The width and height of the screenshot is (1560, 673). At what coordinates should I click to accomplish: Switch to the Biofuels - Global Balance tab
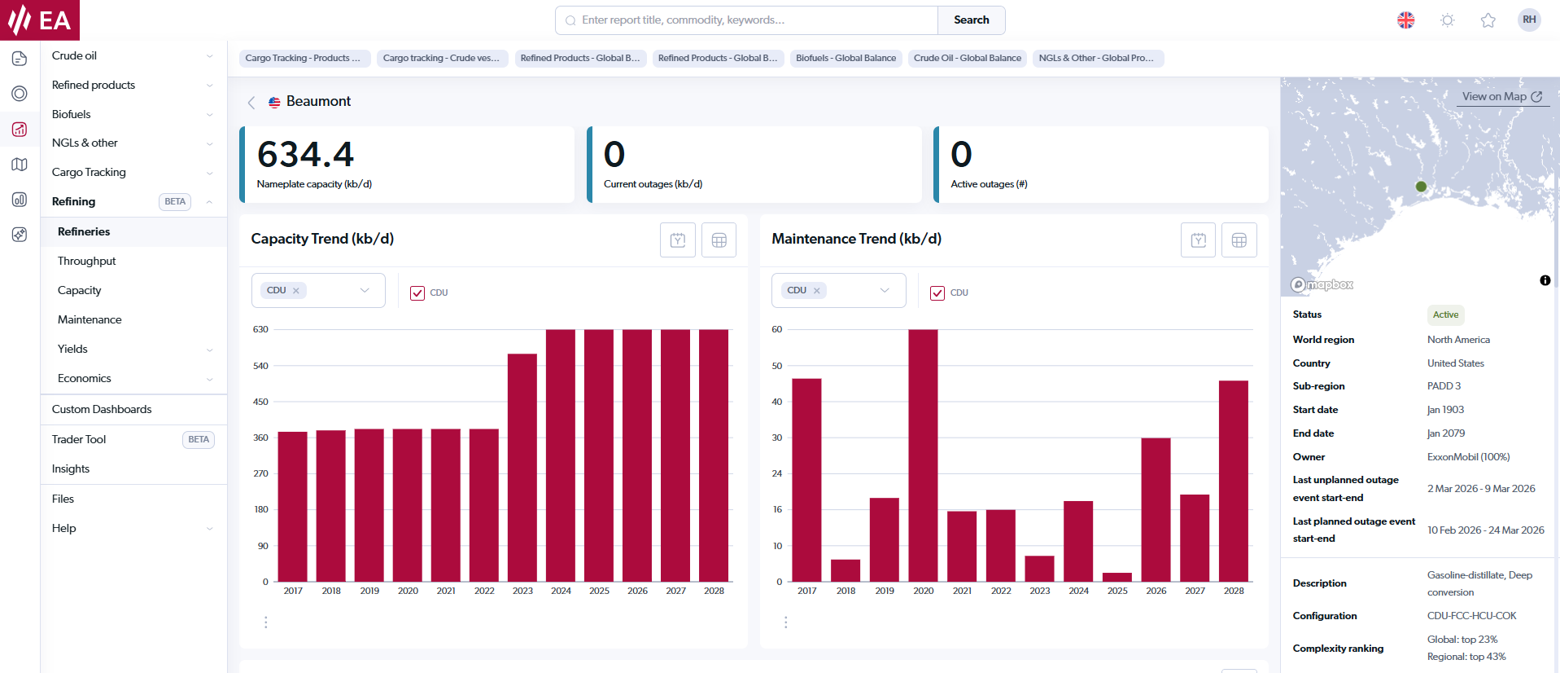[846, 58]
